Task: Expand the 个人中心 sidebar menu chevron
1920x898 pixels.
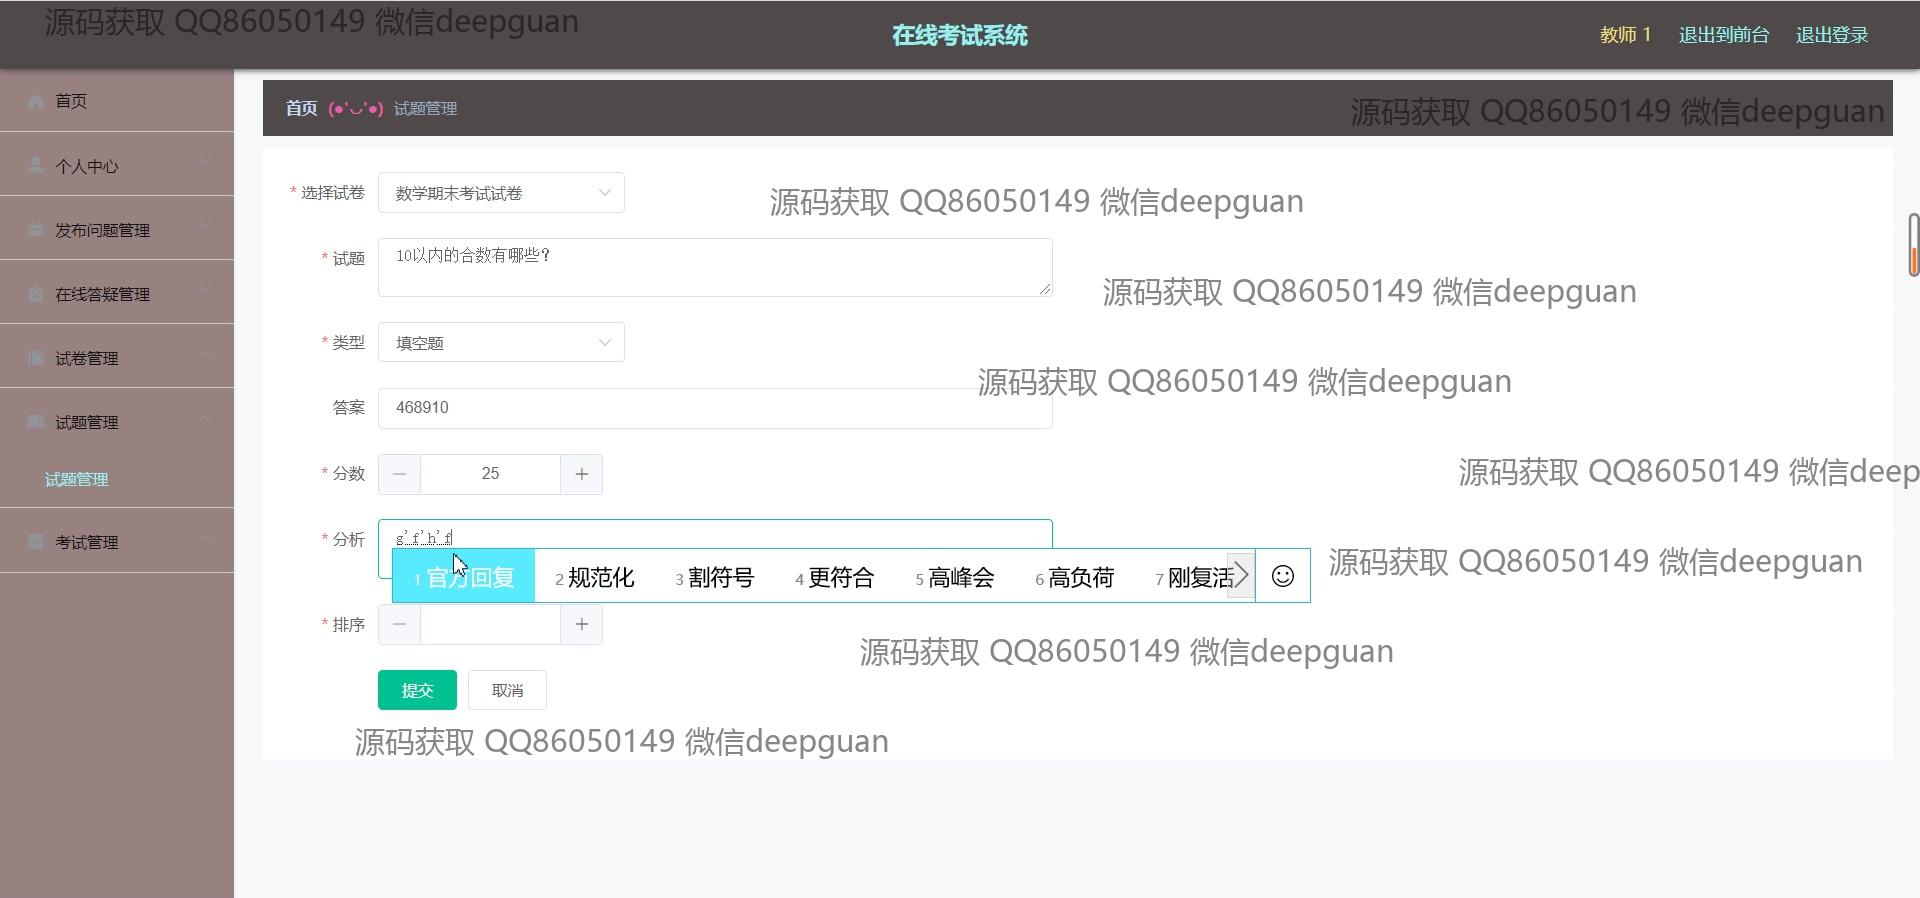Action: (205, 162)
